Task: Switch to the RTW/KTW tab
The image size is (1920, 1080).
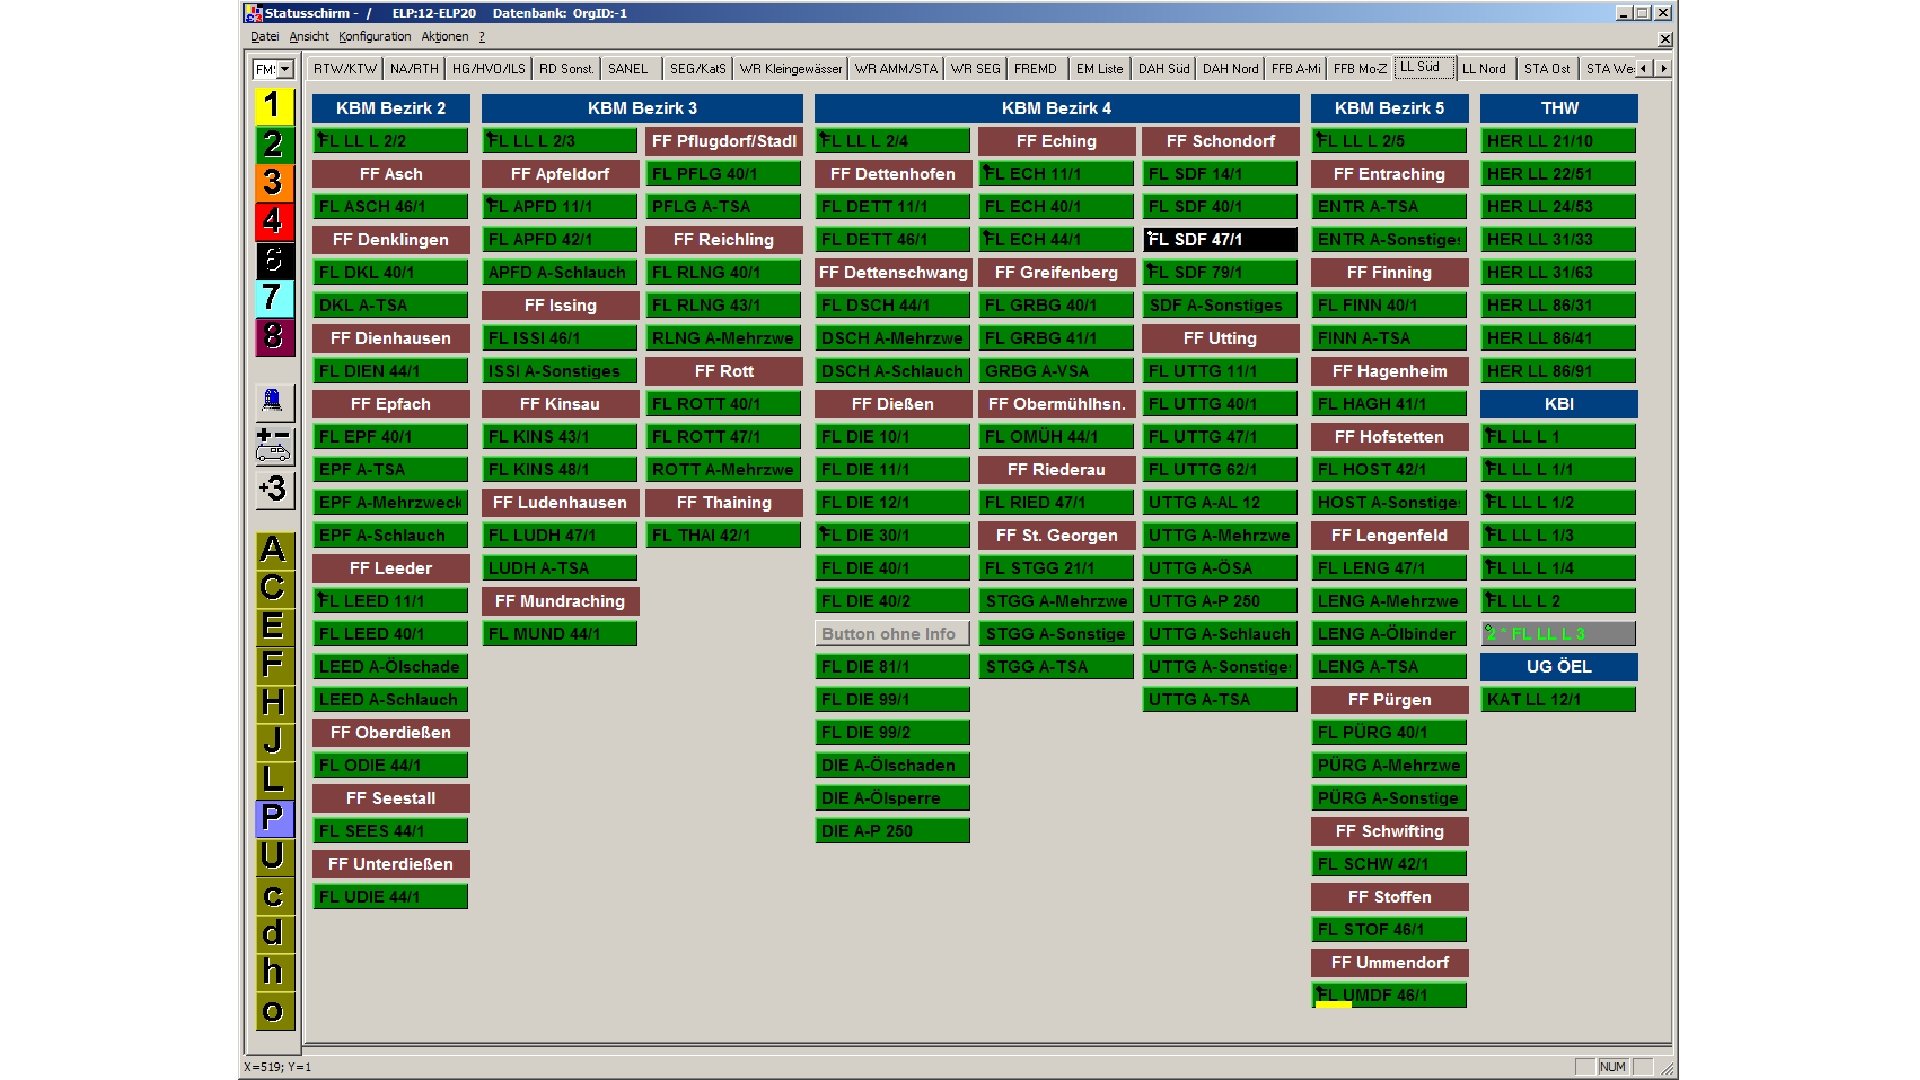Action: [344, 69]
